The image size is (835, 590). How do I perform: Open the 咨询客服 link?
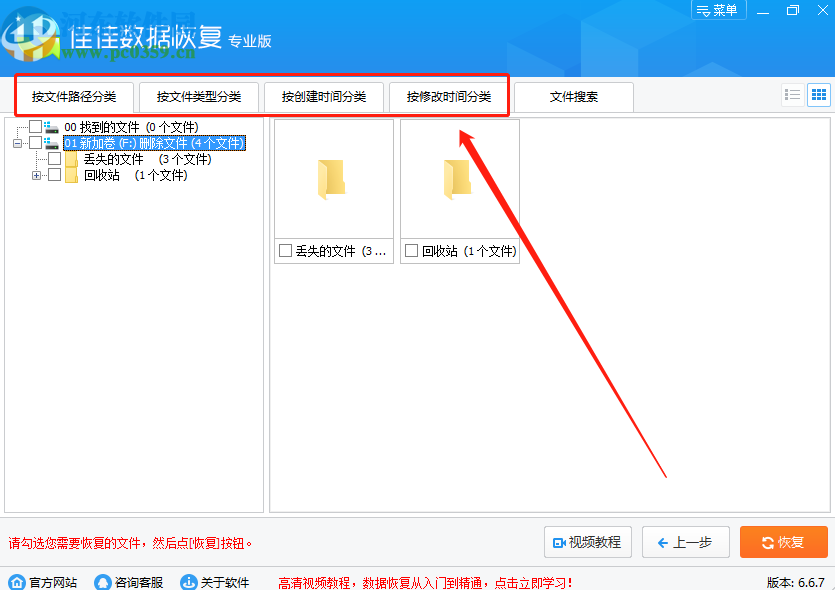[139, 583]
